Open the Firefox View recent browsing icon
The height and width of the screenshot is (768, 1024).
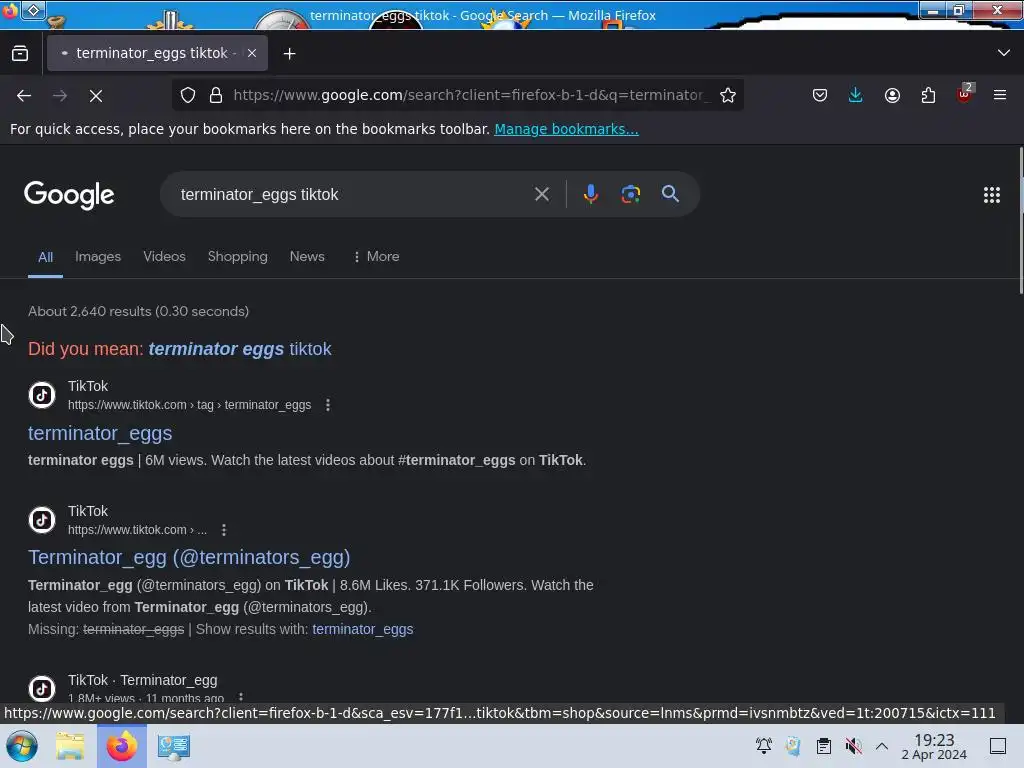(x=20, y=54)
